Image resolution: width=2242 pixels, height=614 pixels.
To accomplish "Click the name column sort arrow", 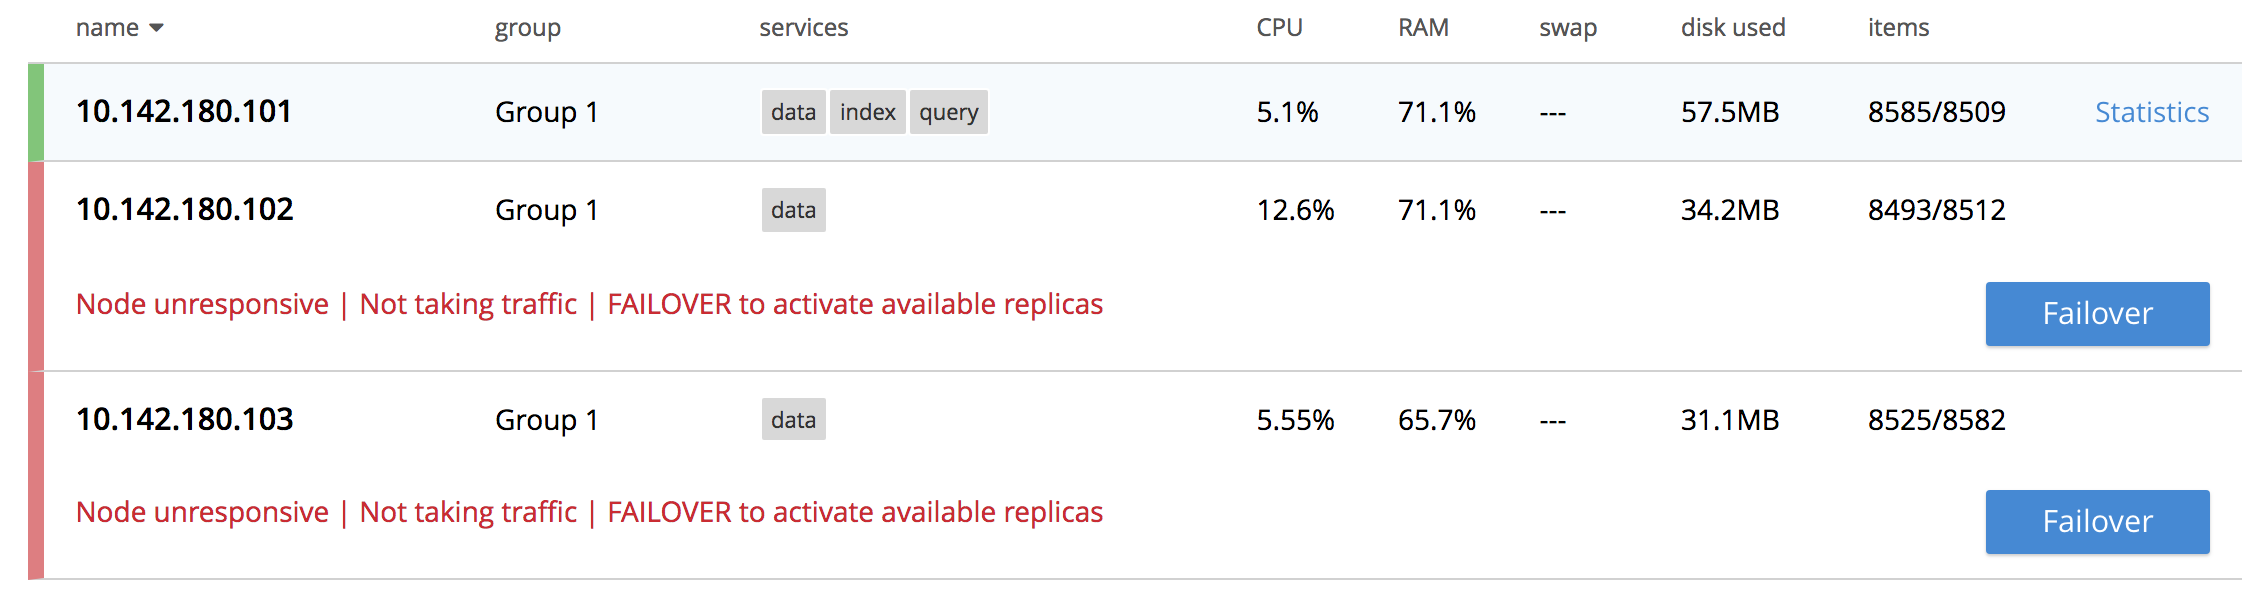I will coord(156,29).
